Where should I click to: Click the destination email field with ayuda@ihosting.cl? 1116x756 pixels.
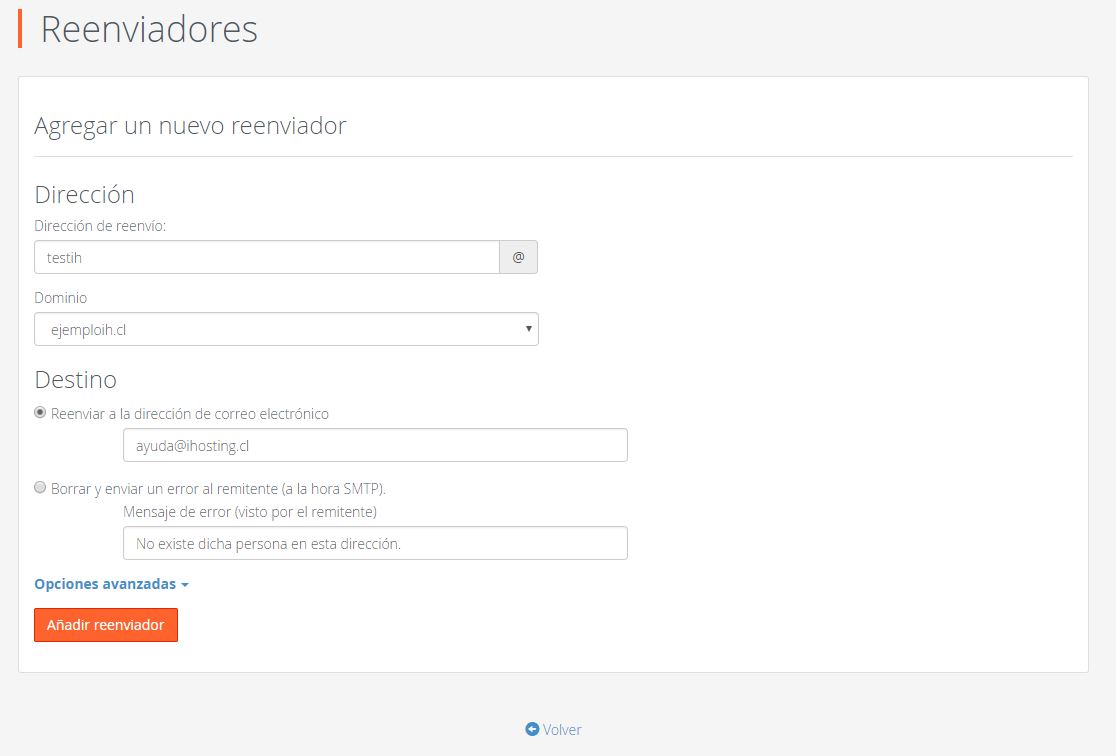tap(375, 445)
